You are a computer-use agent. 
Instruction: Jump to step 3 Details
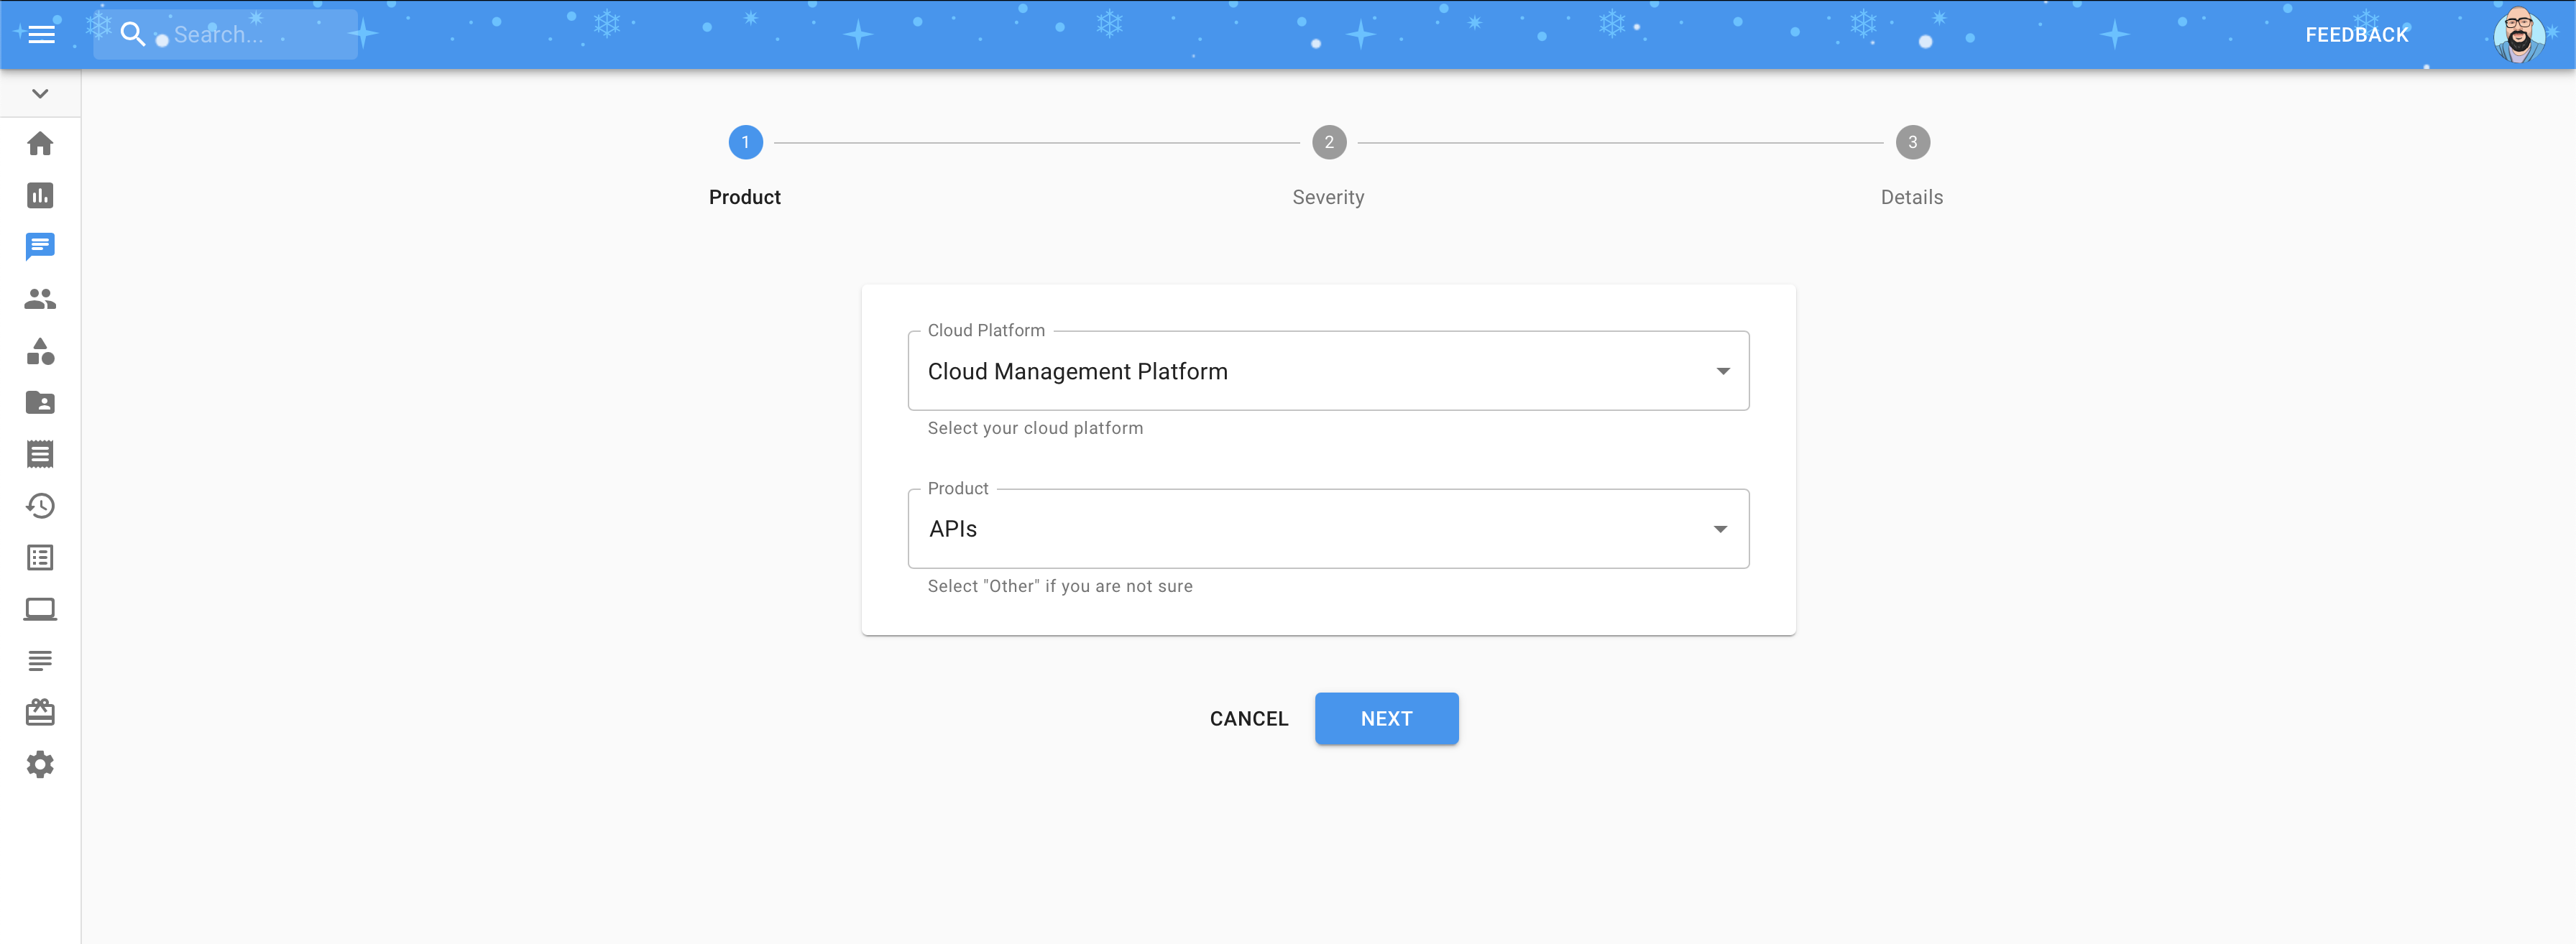1911,143
